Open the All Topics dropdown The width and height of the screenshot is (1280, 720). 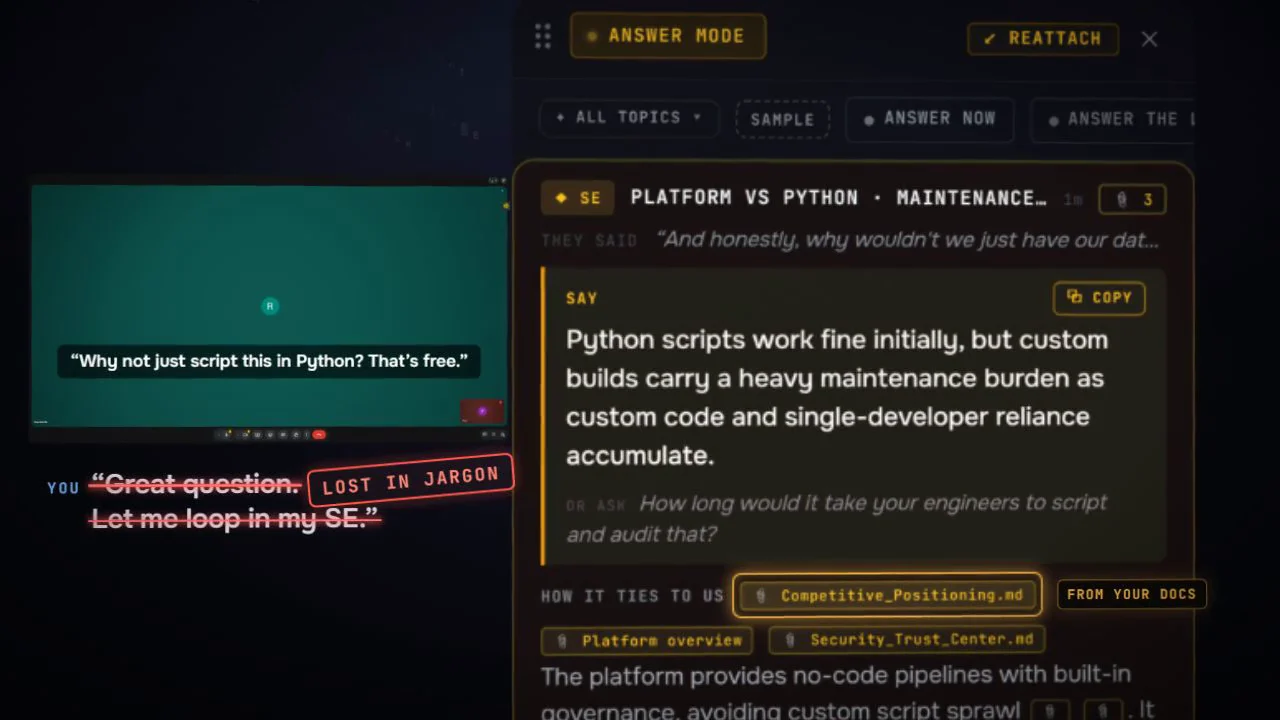coord(629,117)
